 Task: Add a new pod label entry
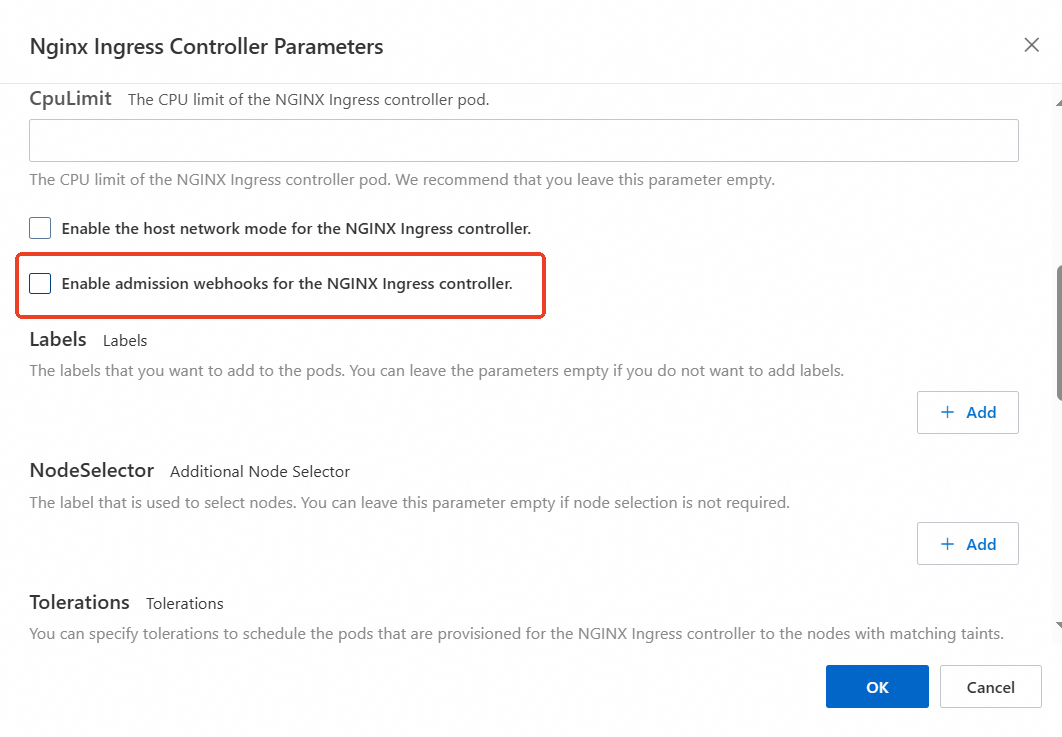(968, 412)
